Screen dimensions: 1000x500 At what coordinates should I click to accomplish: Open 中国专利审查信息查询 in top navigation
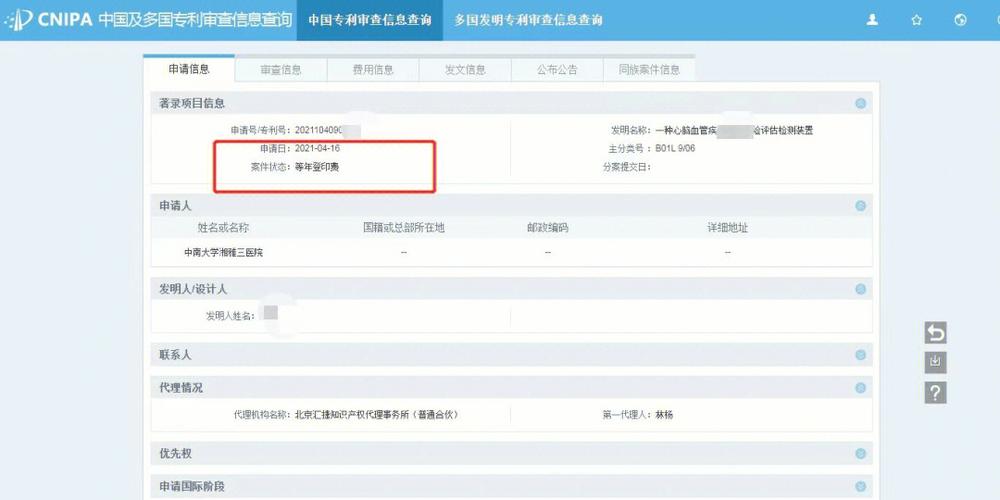click(x=370, y=20)
